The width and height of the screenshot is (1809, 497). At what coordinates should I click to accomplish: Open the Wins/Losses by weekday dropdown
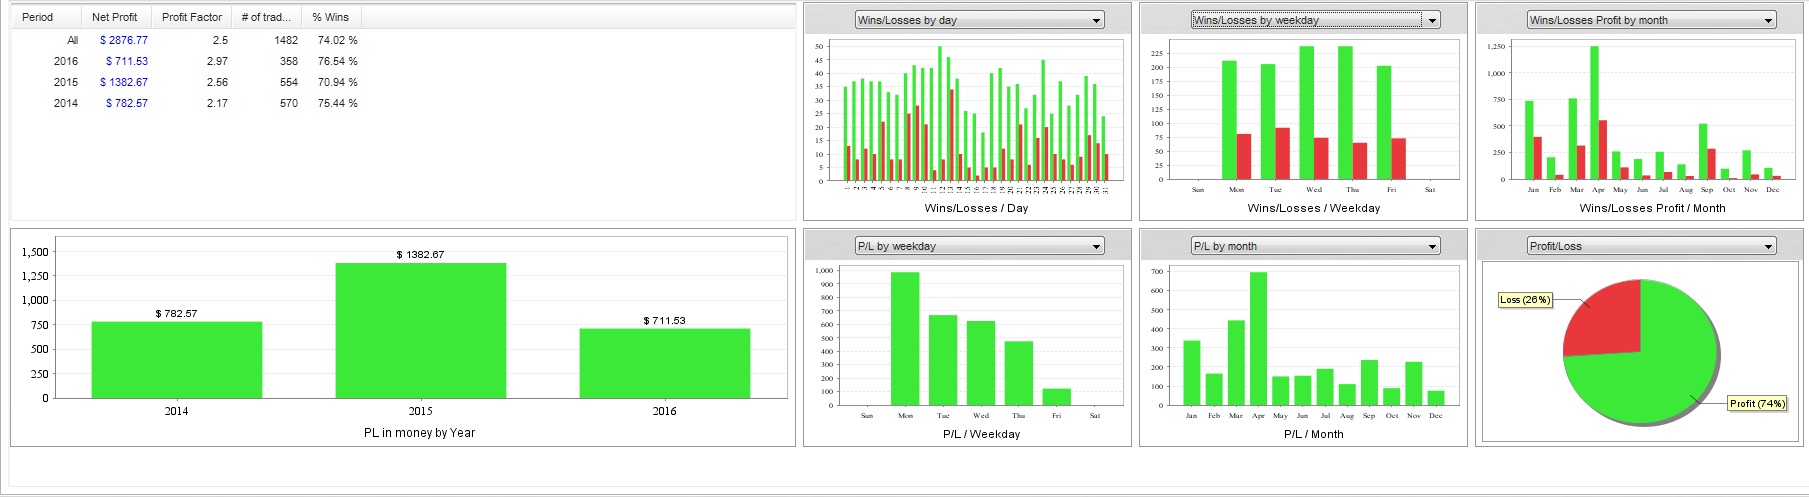(1315, 20)
